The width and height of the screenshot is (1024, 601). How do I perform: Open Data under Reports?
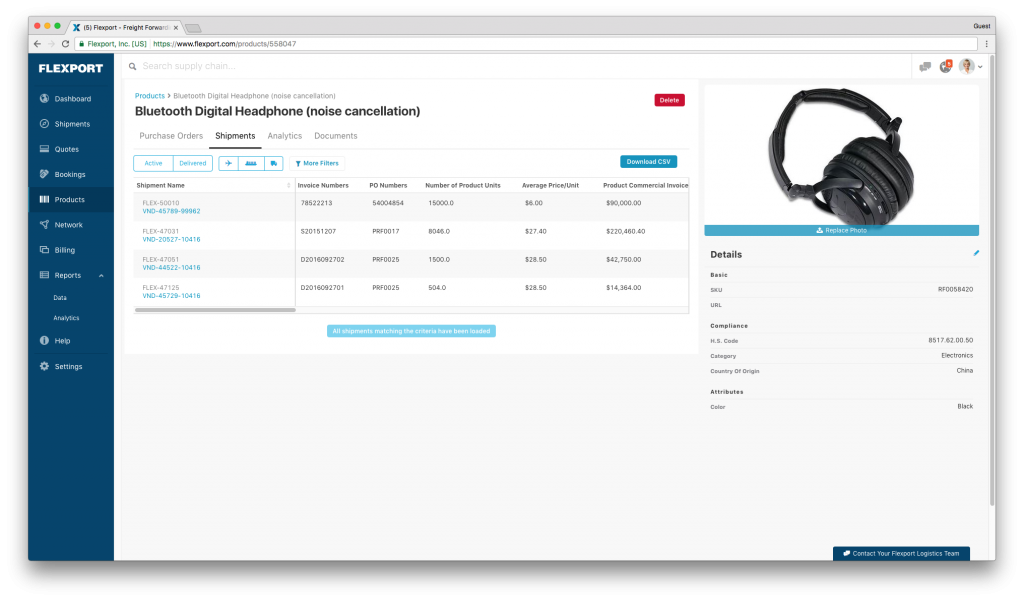[60, 298]
